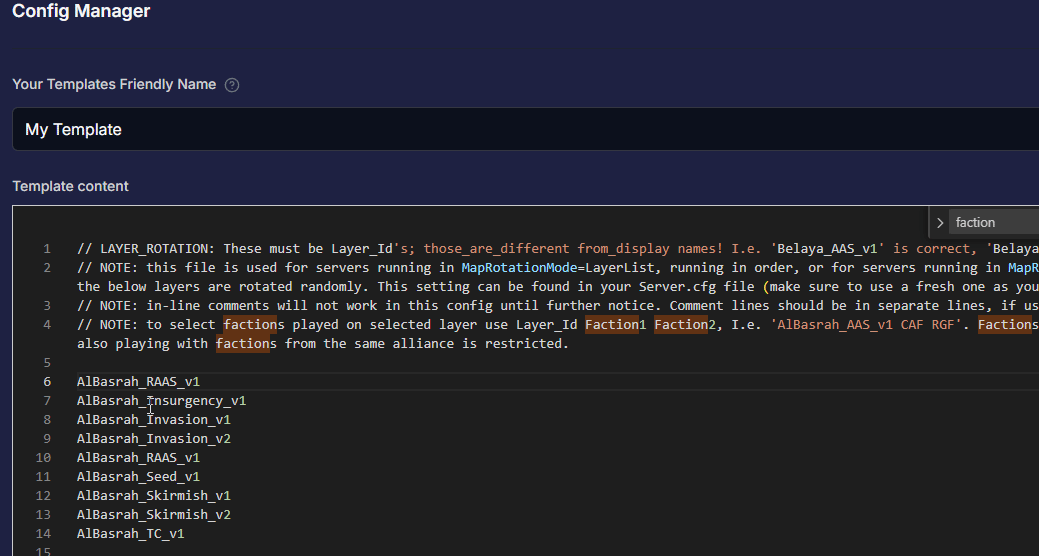Screen dimensions: 1039x556
Task: Click the Template content label
Action: (x=70, y=186)
